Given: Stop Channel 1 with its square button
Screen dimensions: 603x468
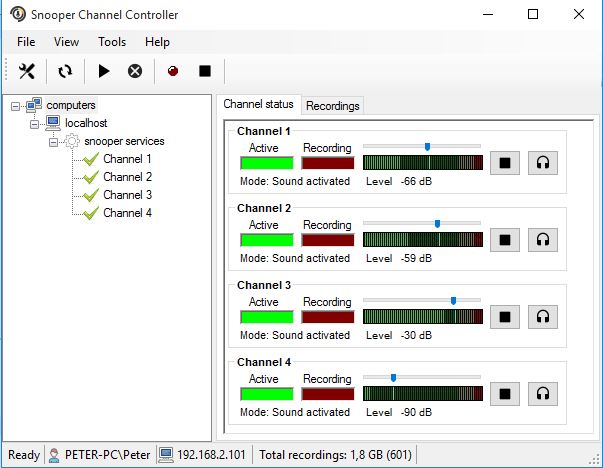Looking at the screenshot, I should click(x=505, y=163).
